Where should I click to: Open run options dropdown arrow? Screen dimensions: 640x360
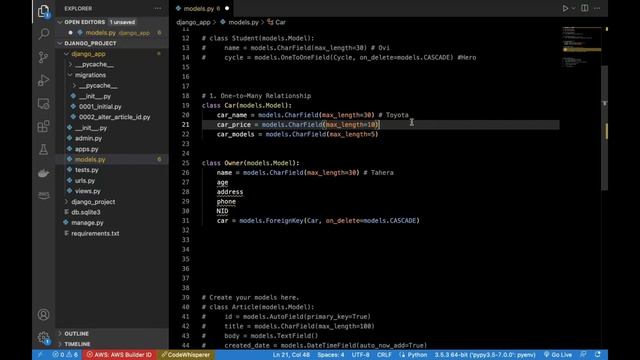pos(573,8)
